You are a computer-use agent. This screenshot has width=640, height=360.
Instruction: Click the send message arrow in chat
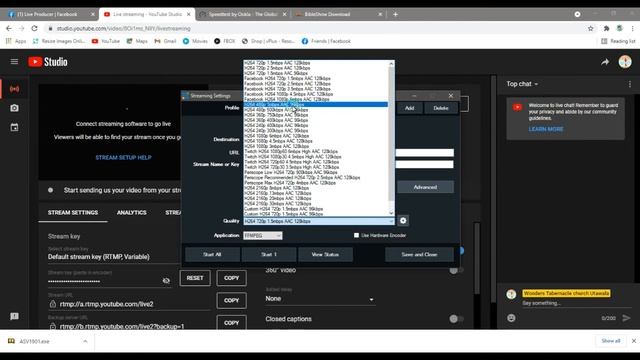[626, 318]
